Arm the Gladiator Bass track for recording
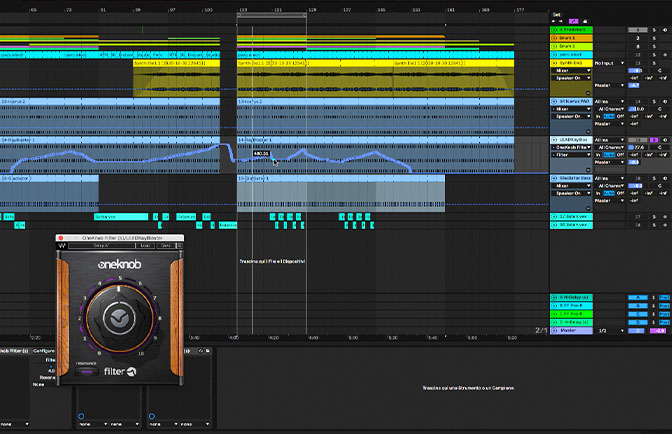Viewport: 672px width, 434px height. pyautogui.click(x=665, y=178)
